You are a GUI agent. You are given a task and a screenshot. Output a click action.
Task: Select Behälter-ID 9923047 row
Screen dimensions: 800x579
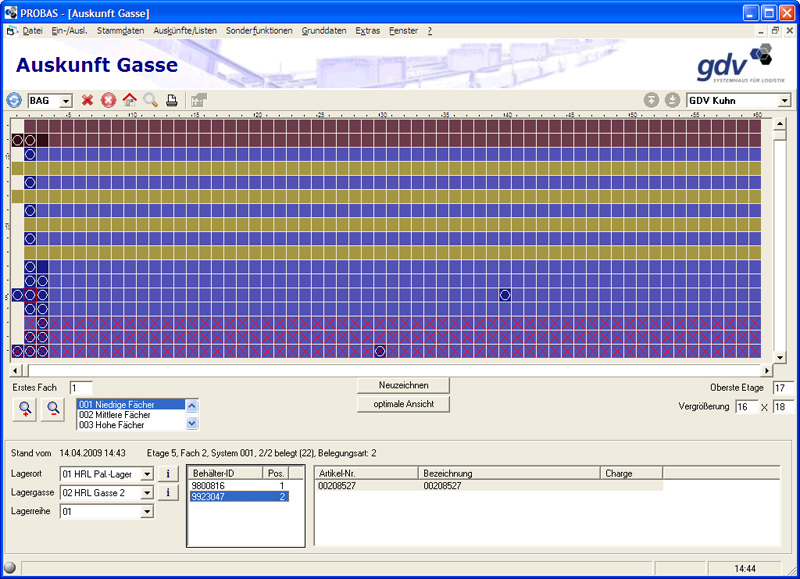pyautogui.click(x=239, y=496)
